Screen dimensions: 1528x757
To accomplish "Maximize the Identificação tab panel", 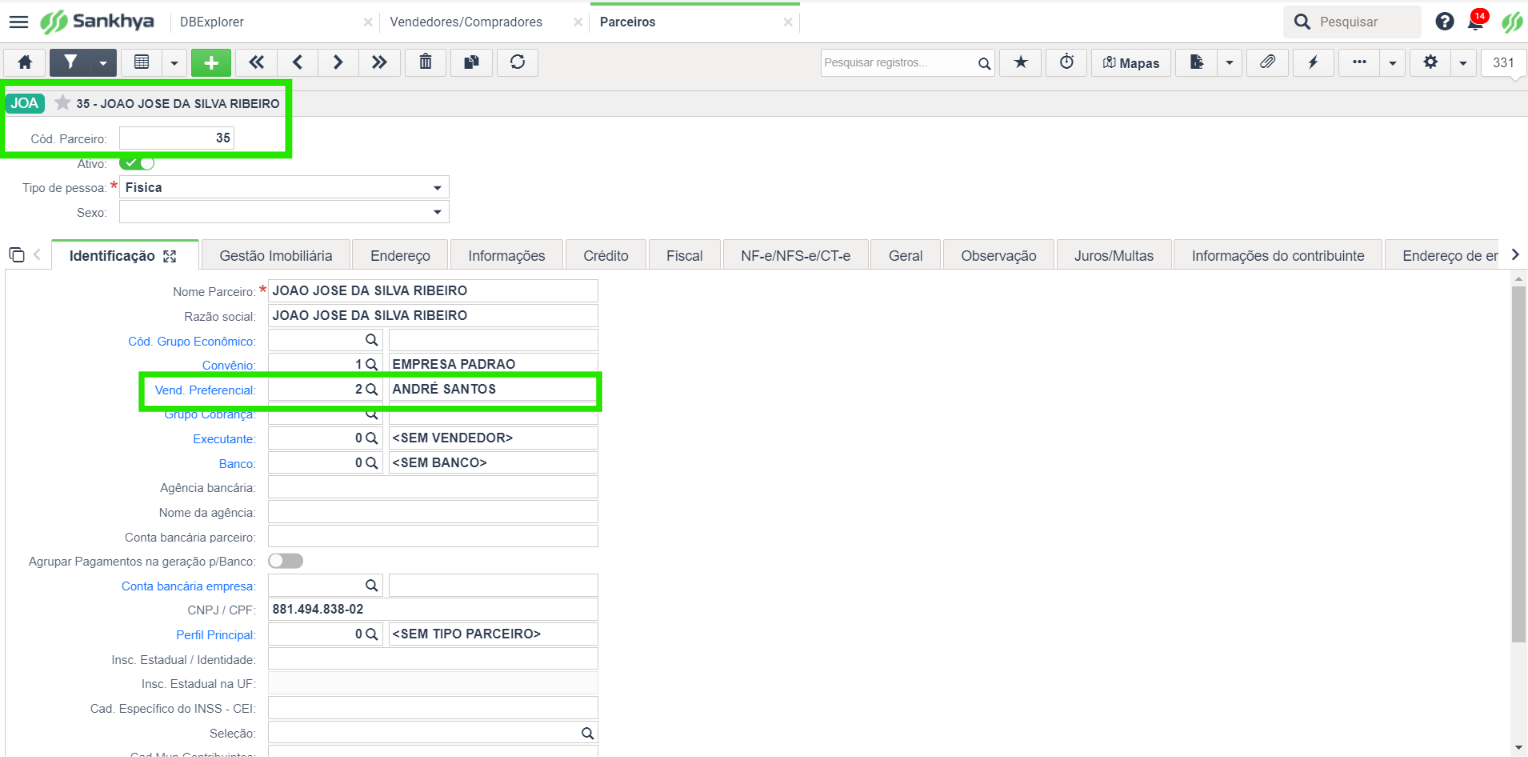I will tap(169, 256).
